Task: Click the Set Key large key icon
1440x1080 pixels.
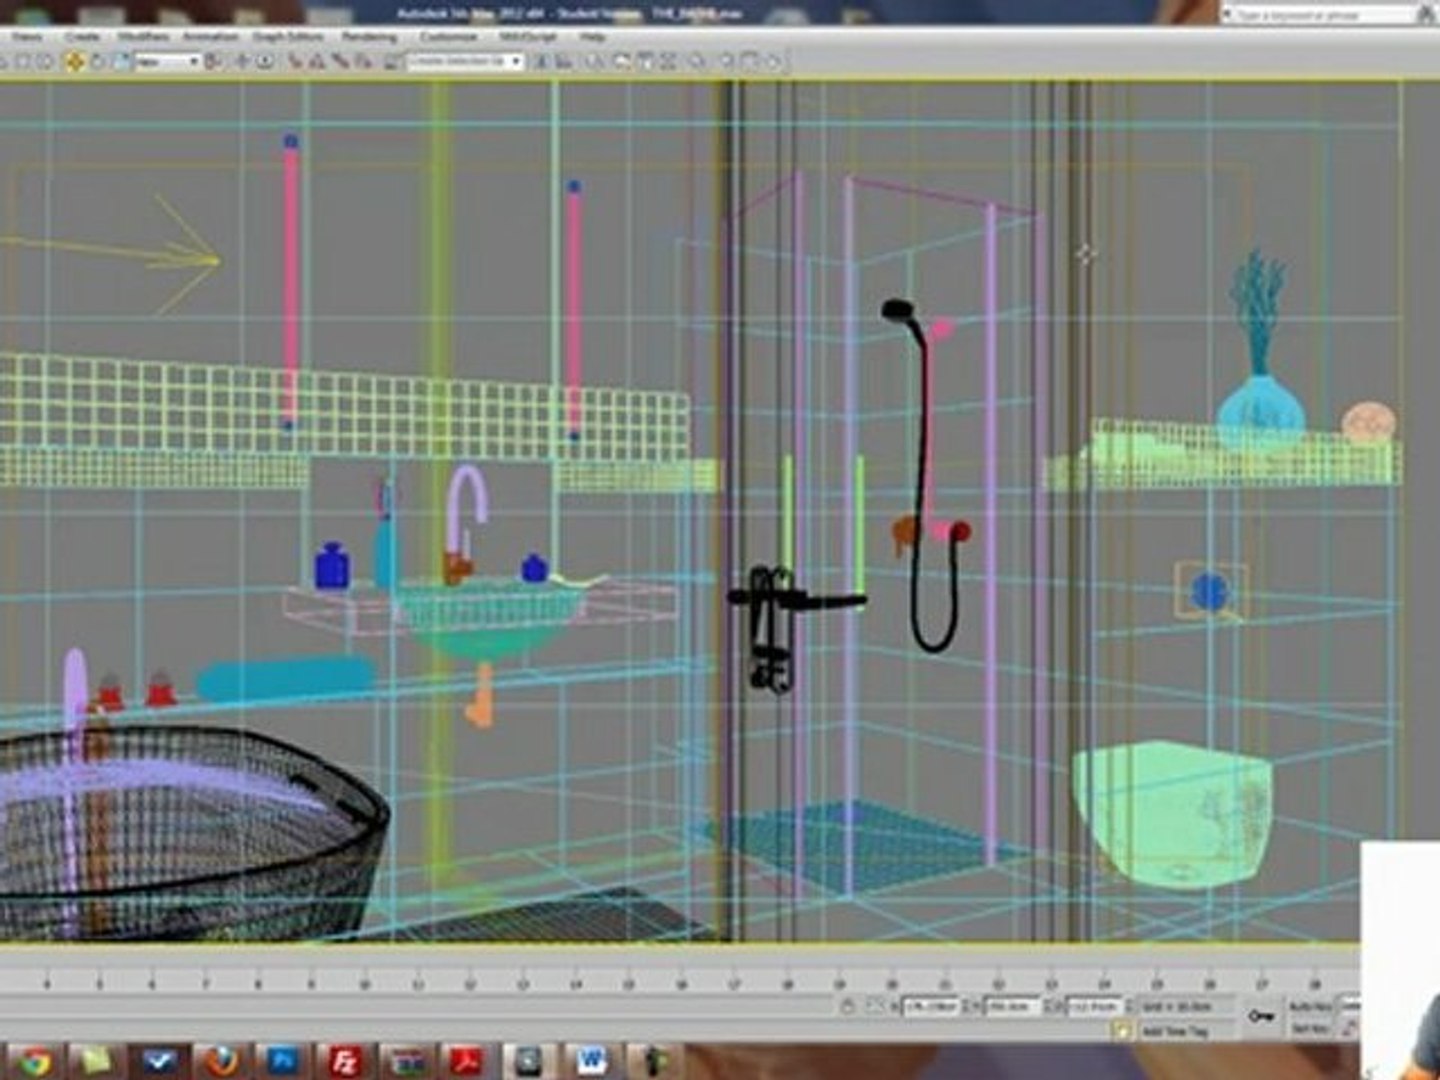Action: point(1261,1016)
